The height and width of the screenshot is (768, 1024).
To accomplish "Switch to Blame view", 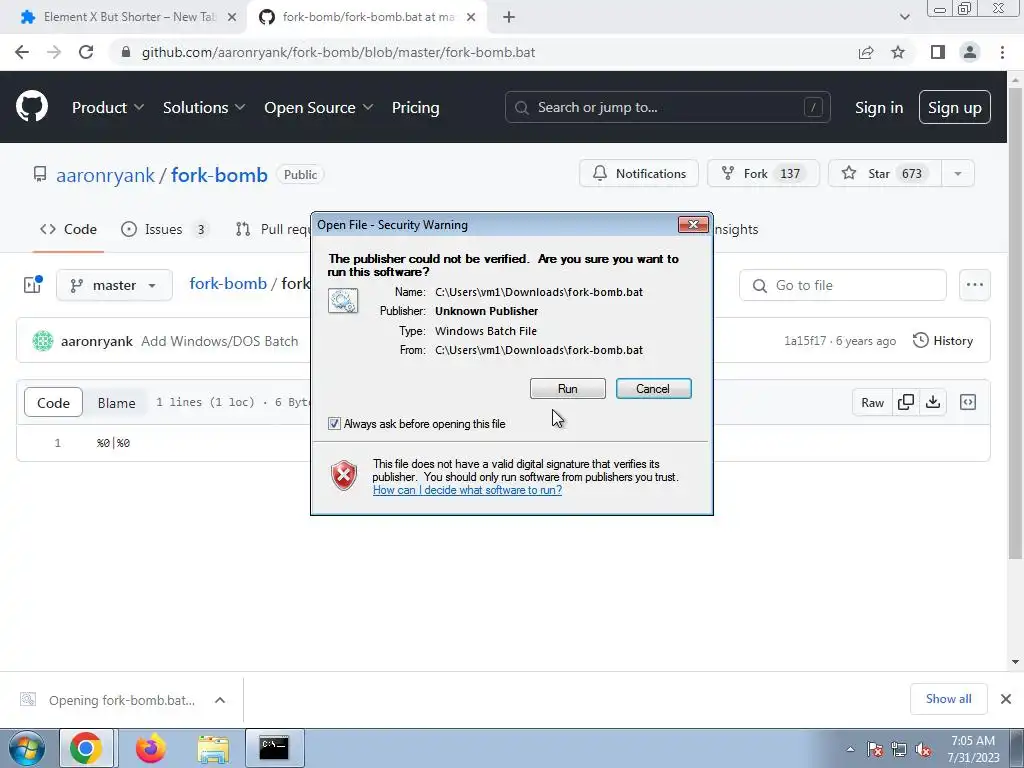I will coord(116,403).
